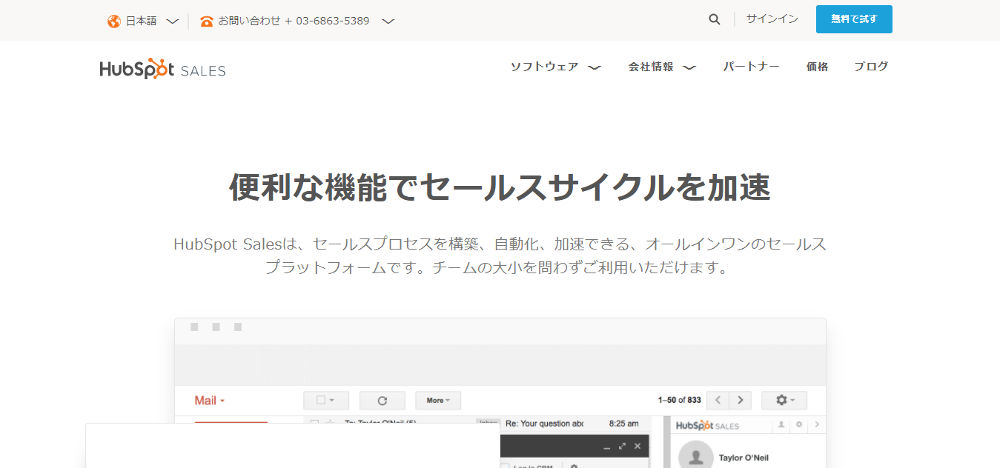Open the red Mail dropdown in mockup
Image resolution: width=1000 pixels, height=468 pixels.
point(210,400)
